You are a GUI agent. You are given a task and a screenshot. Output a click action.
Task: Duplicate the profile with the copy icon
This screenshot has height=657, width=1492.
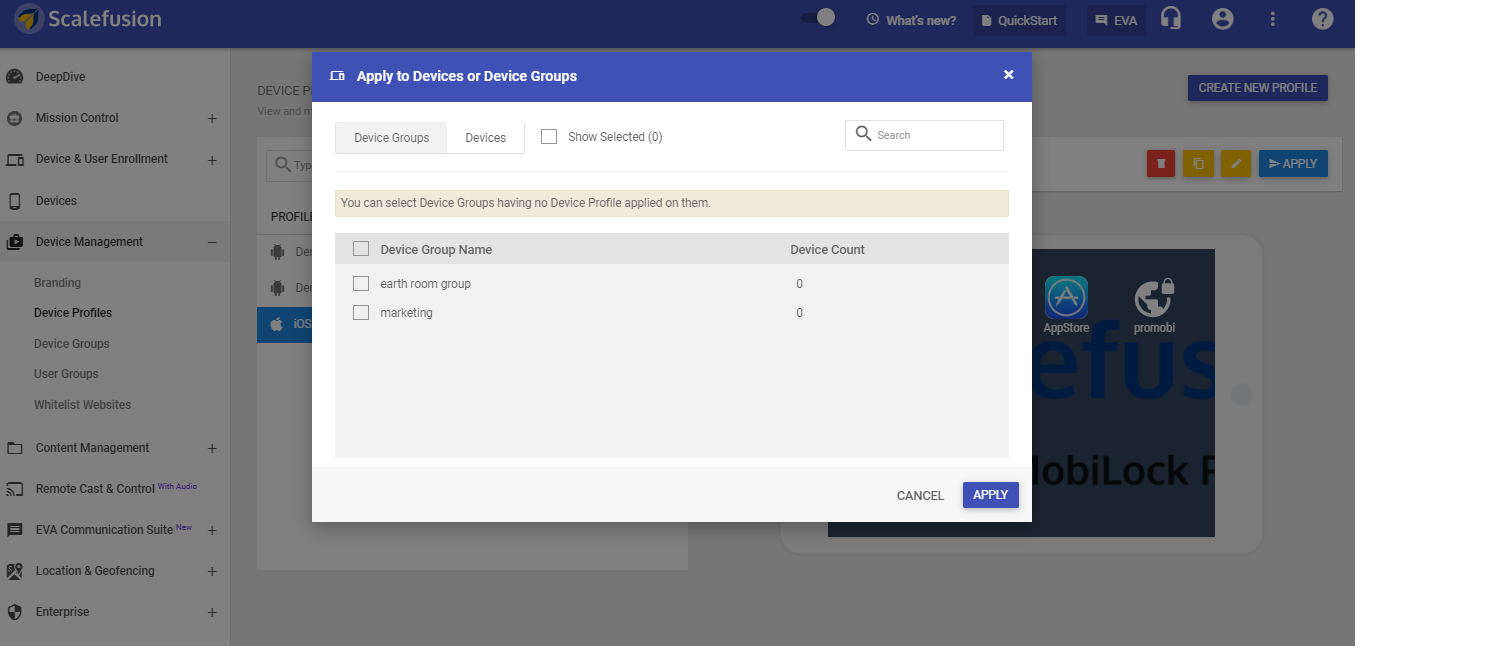click(1198, 163)
